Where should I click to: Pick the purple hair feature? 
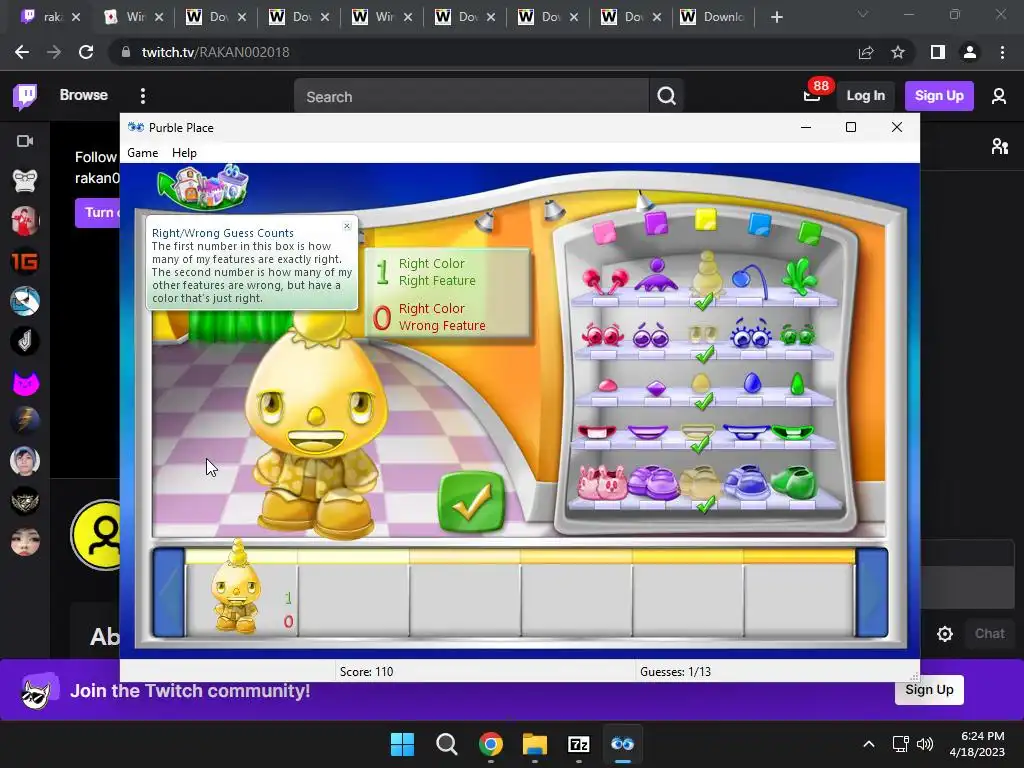coord(656,275)
